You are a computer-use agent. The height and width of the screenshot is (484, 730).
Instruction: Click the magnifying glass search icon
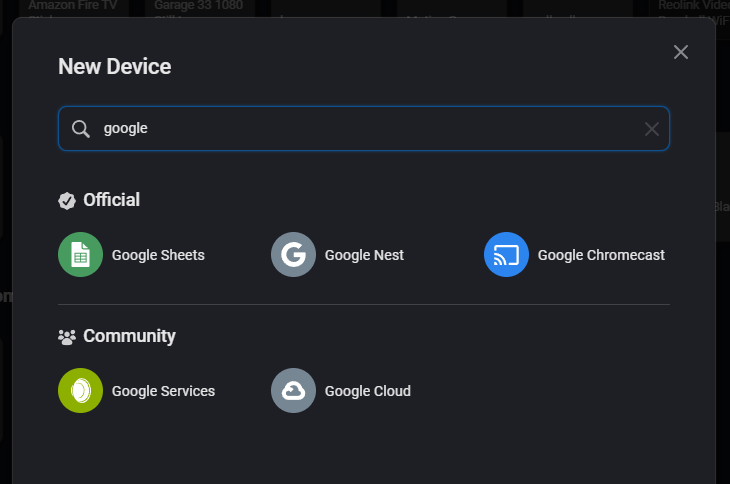pyautogui.click(x=81, y=129)
